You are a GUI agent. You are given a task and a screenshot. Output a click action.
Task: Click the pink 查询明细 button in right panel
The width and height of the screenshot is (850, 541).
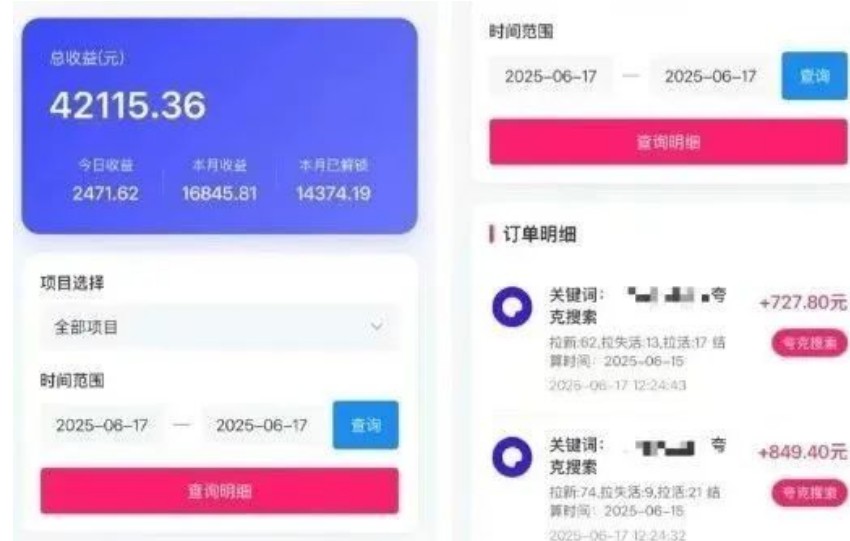(668, 142)
